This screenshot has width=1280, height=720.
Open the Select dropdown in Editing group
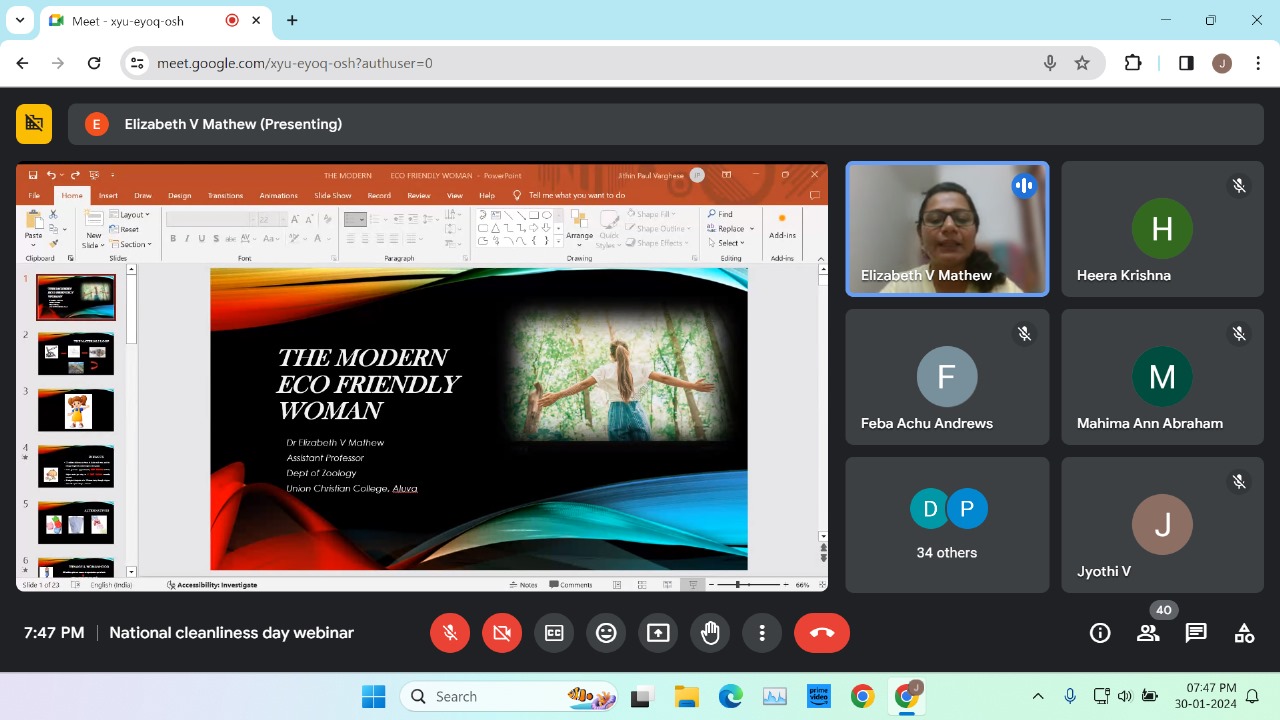pyautogui.click(x=726, y=243)
